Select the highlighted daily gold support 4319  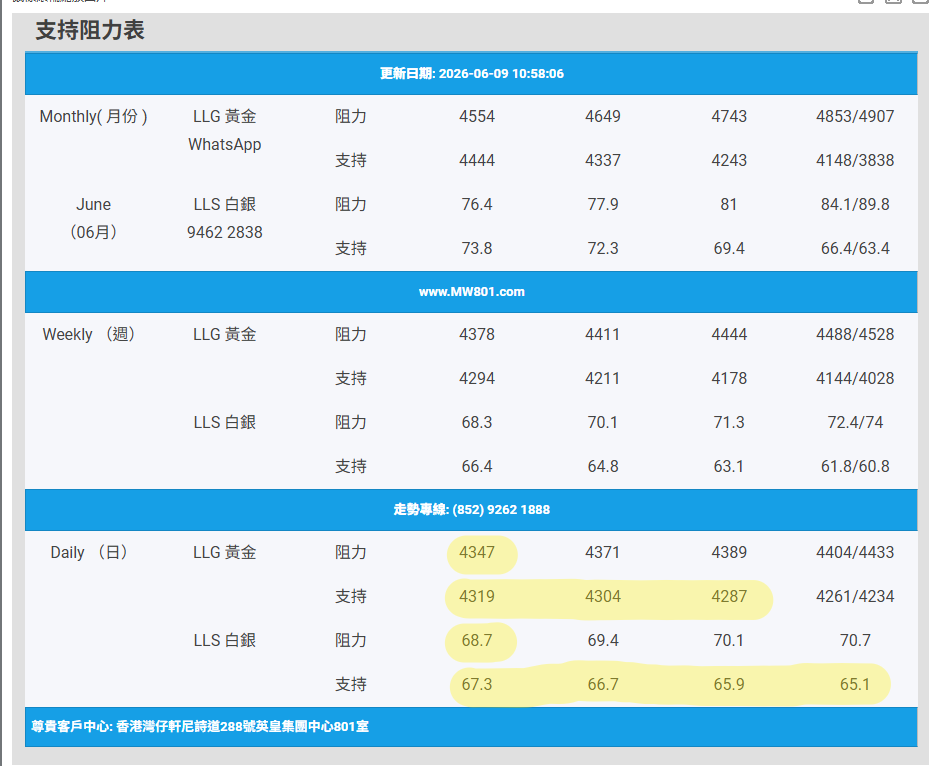tap(477, 596)
